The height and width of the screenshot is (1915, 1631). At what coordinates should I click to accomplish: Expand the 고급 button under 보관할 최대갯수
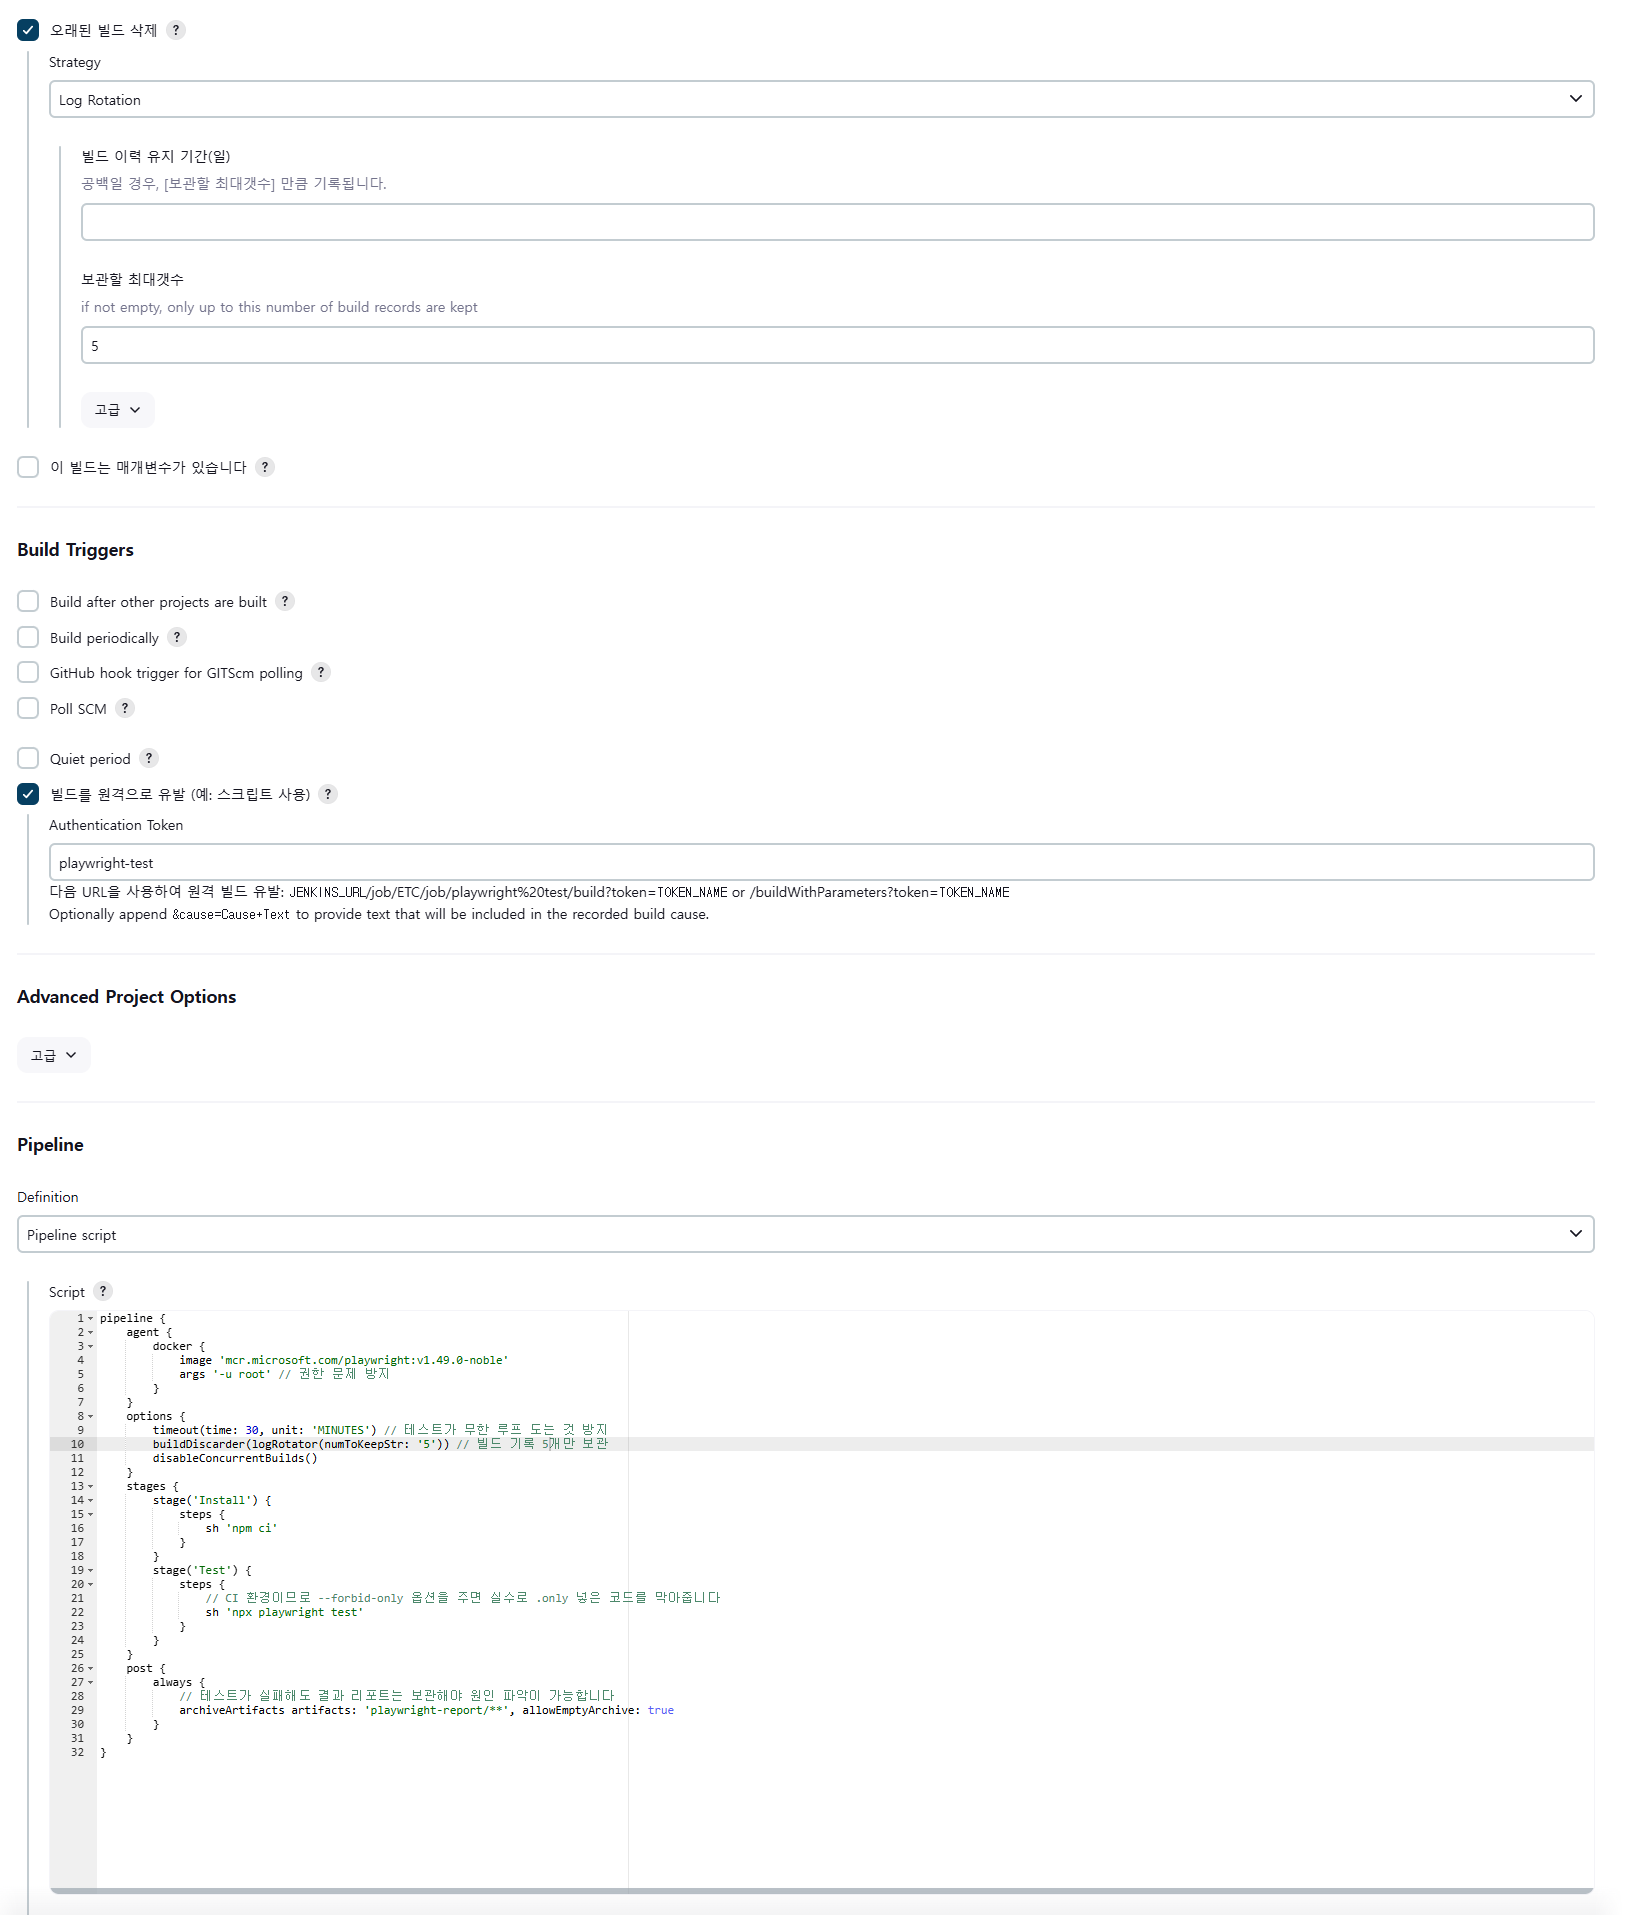[x=118, y=410]
